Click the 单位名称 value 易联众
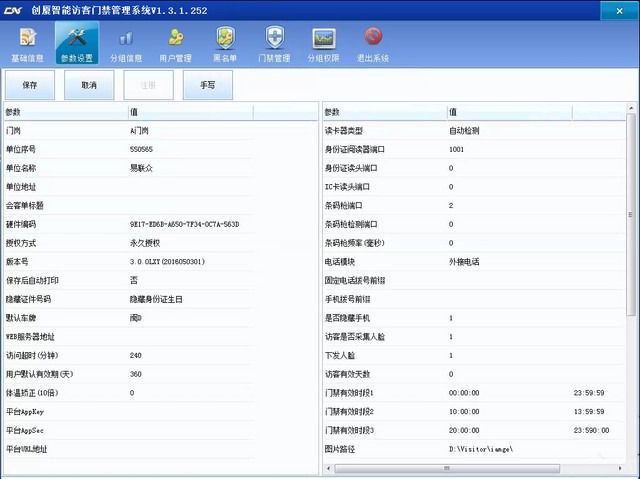This screenshot has height=479, width=640. 141,168
